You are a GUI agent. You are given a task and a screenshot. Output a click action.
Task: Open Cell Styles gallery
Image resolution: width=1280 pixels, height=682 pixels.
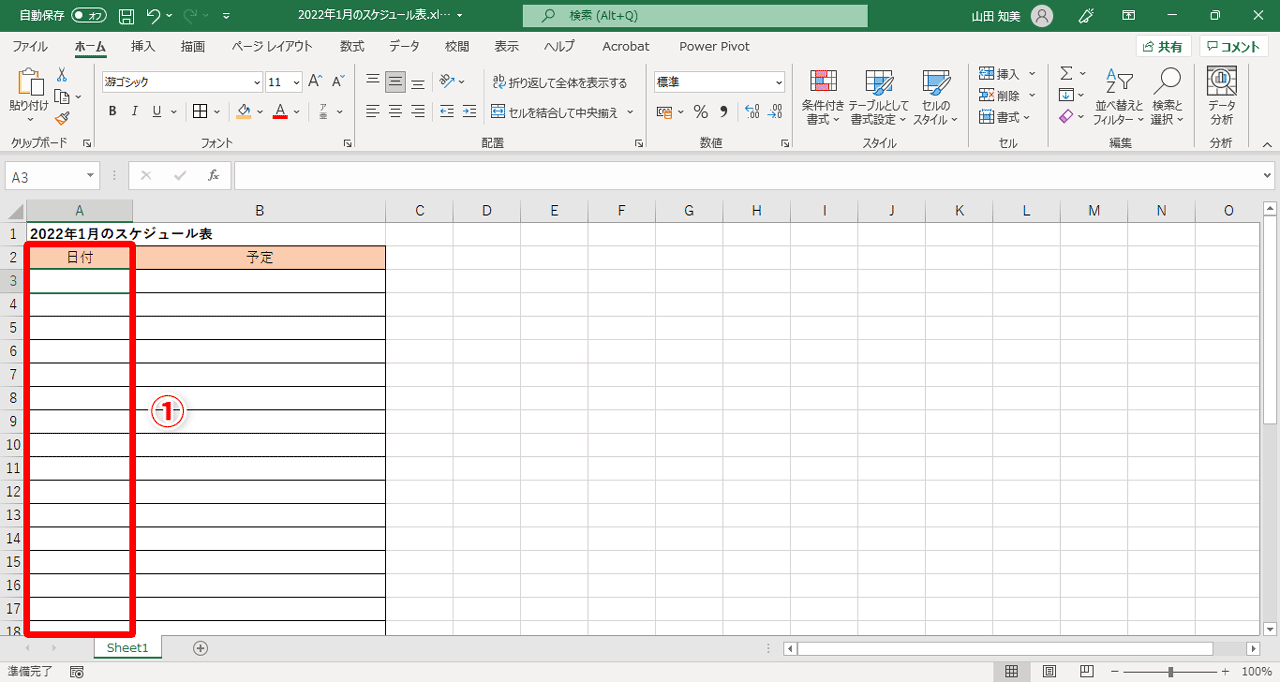coord(936,97)
